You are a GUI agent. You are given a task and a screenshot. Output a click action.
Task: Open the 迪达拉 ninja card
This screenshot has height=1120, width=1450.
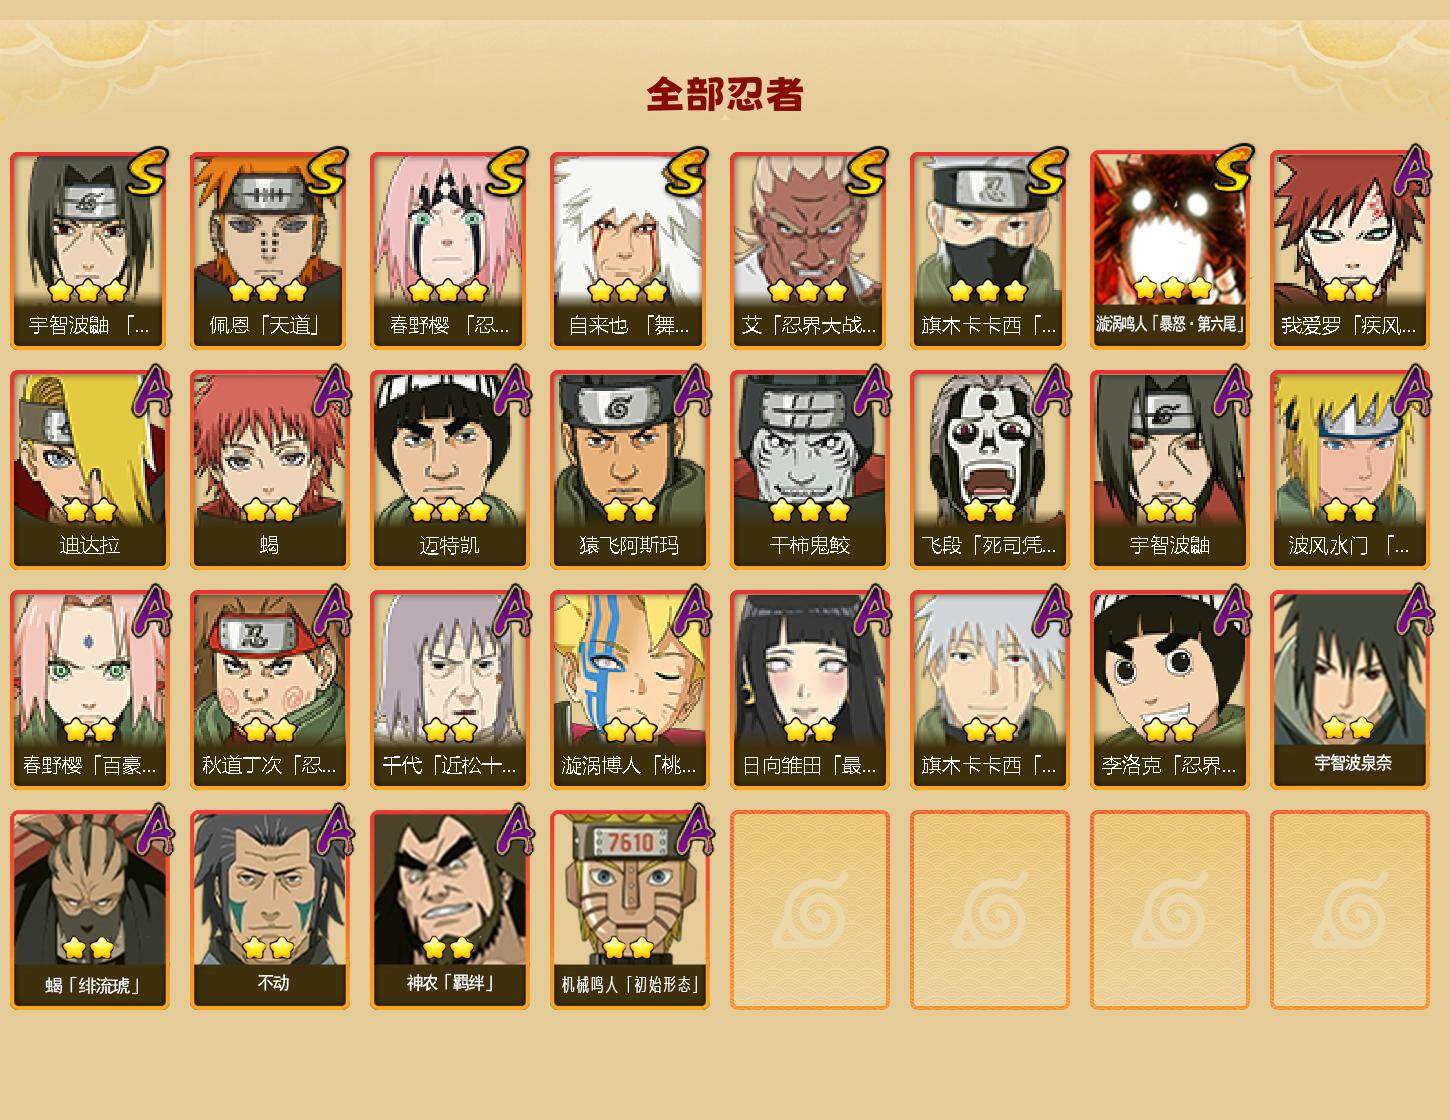(x=90, y=470)
